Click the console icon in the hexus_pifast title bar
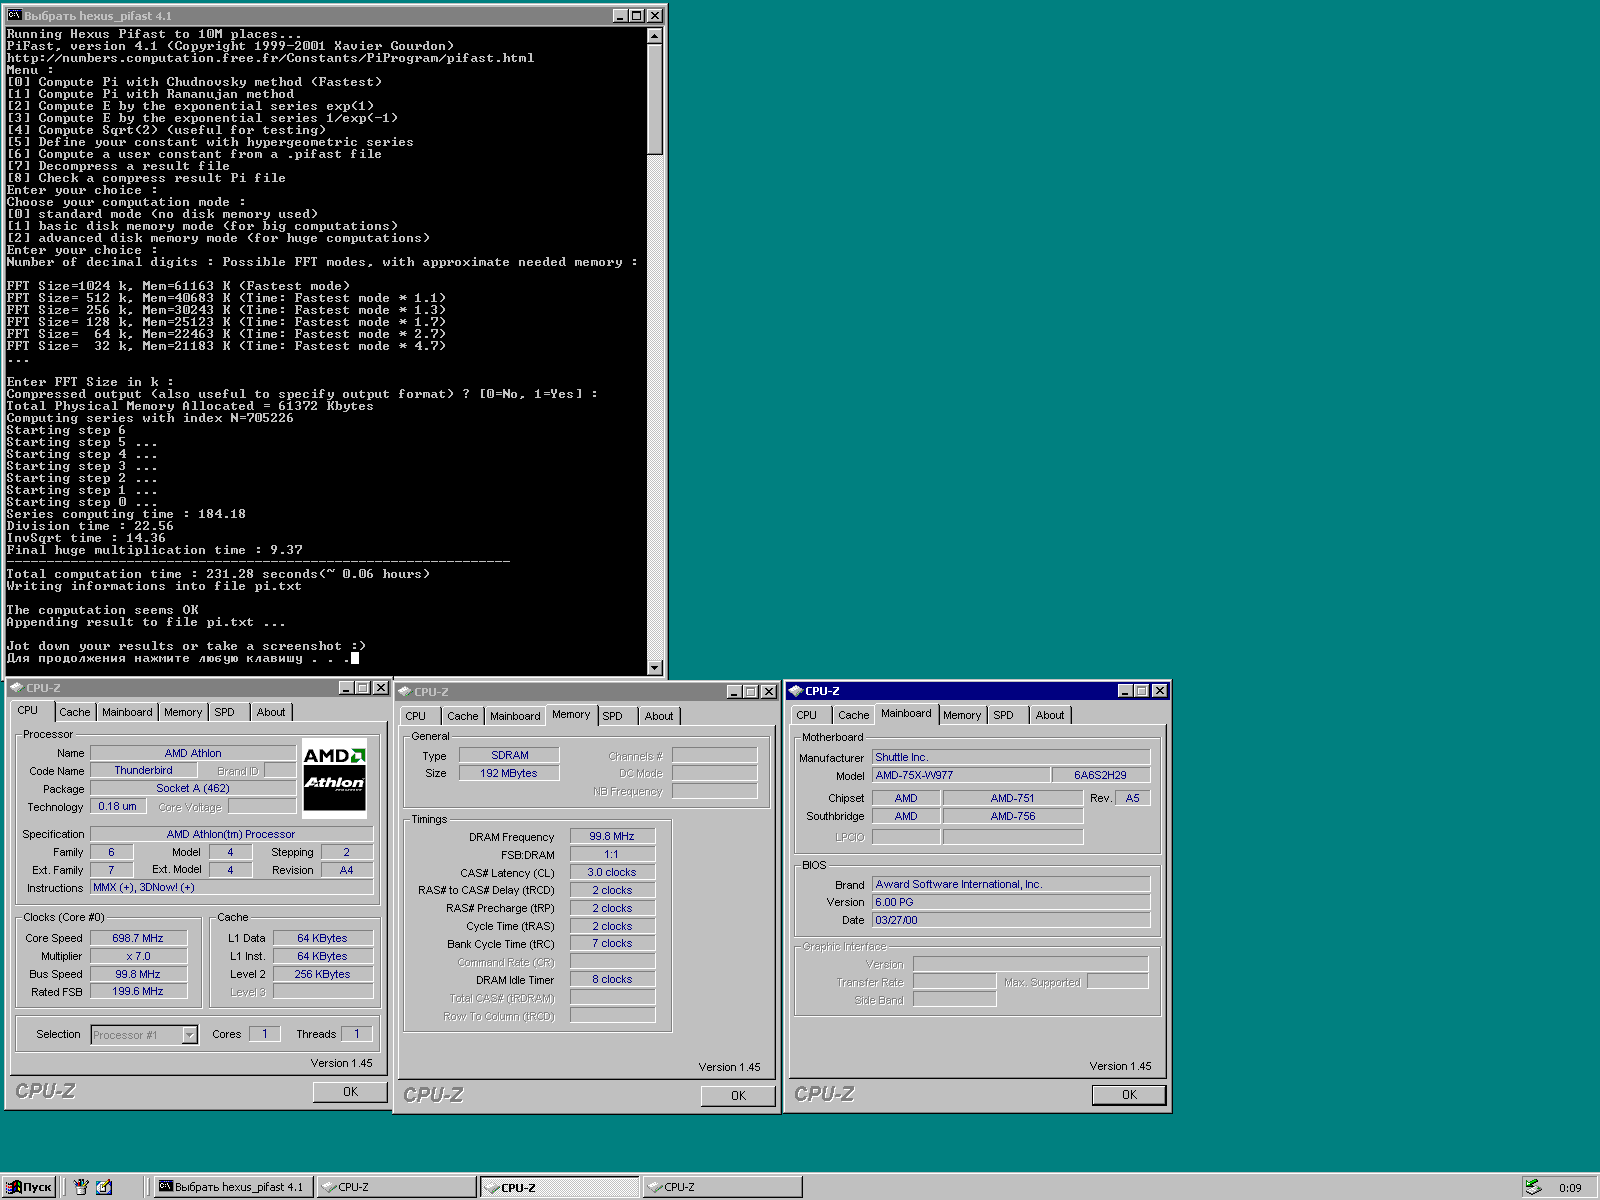 click(15, 15)
